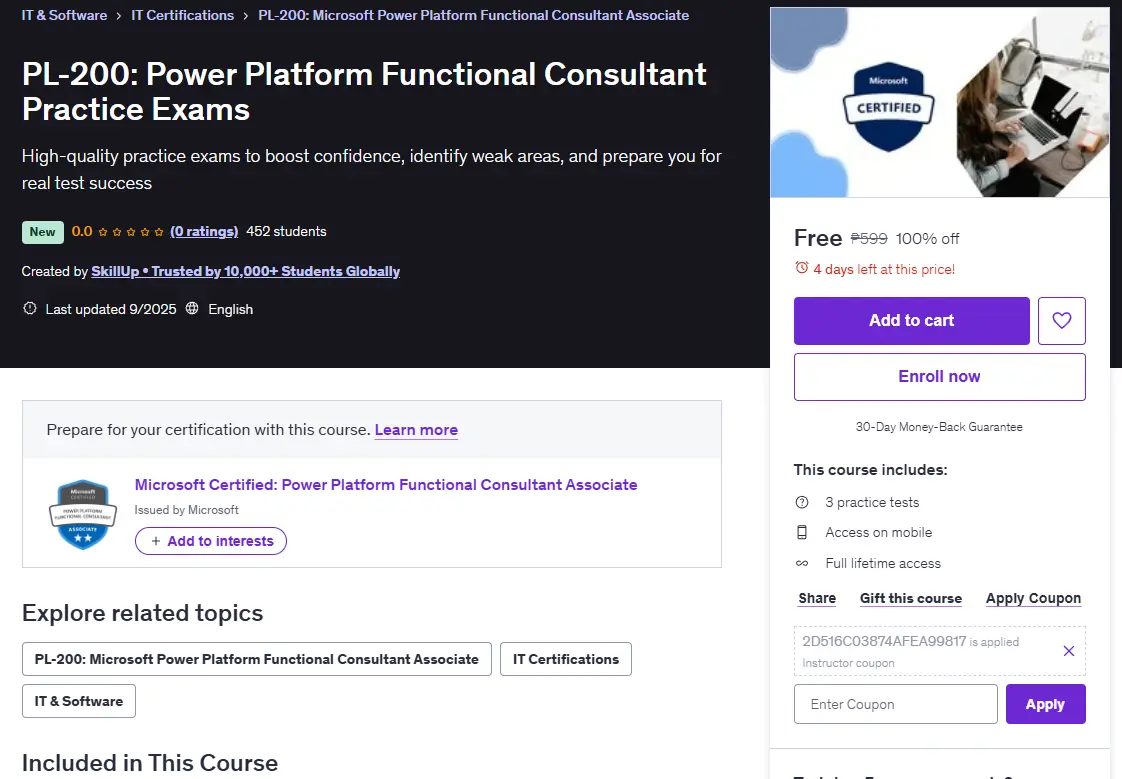Click the alarm clock icon near days left
The width and height of the screenshot is (1122, 779).
pos(801,268)
